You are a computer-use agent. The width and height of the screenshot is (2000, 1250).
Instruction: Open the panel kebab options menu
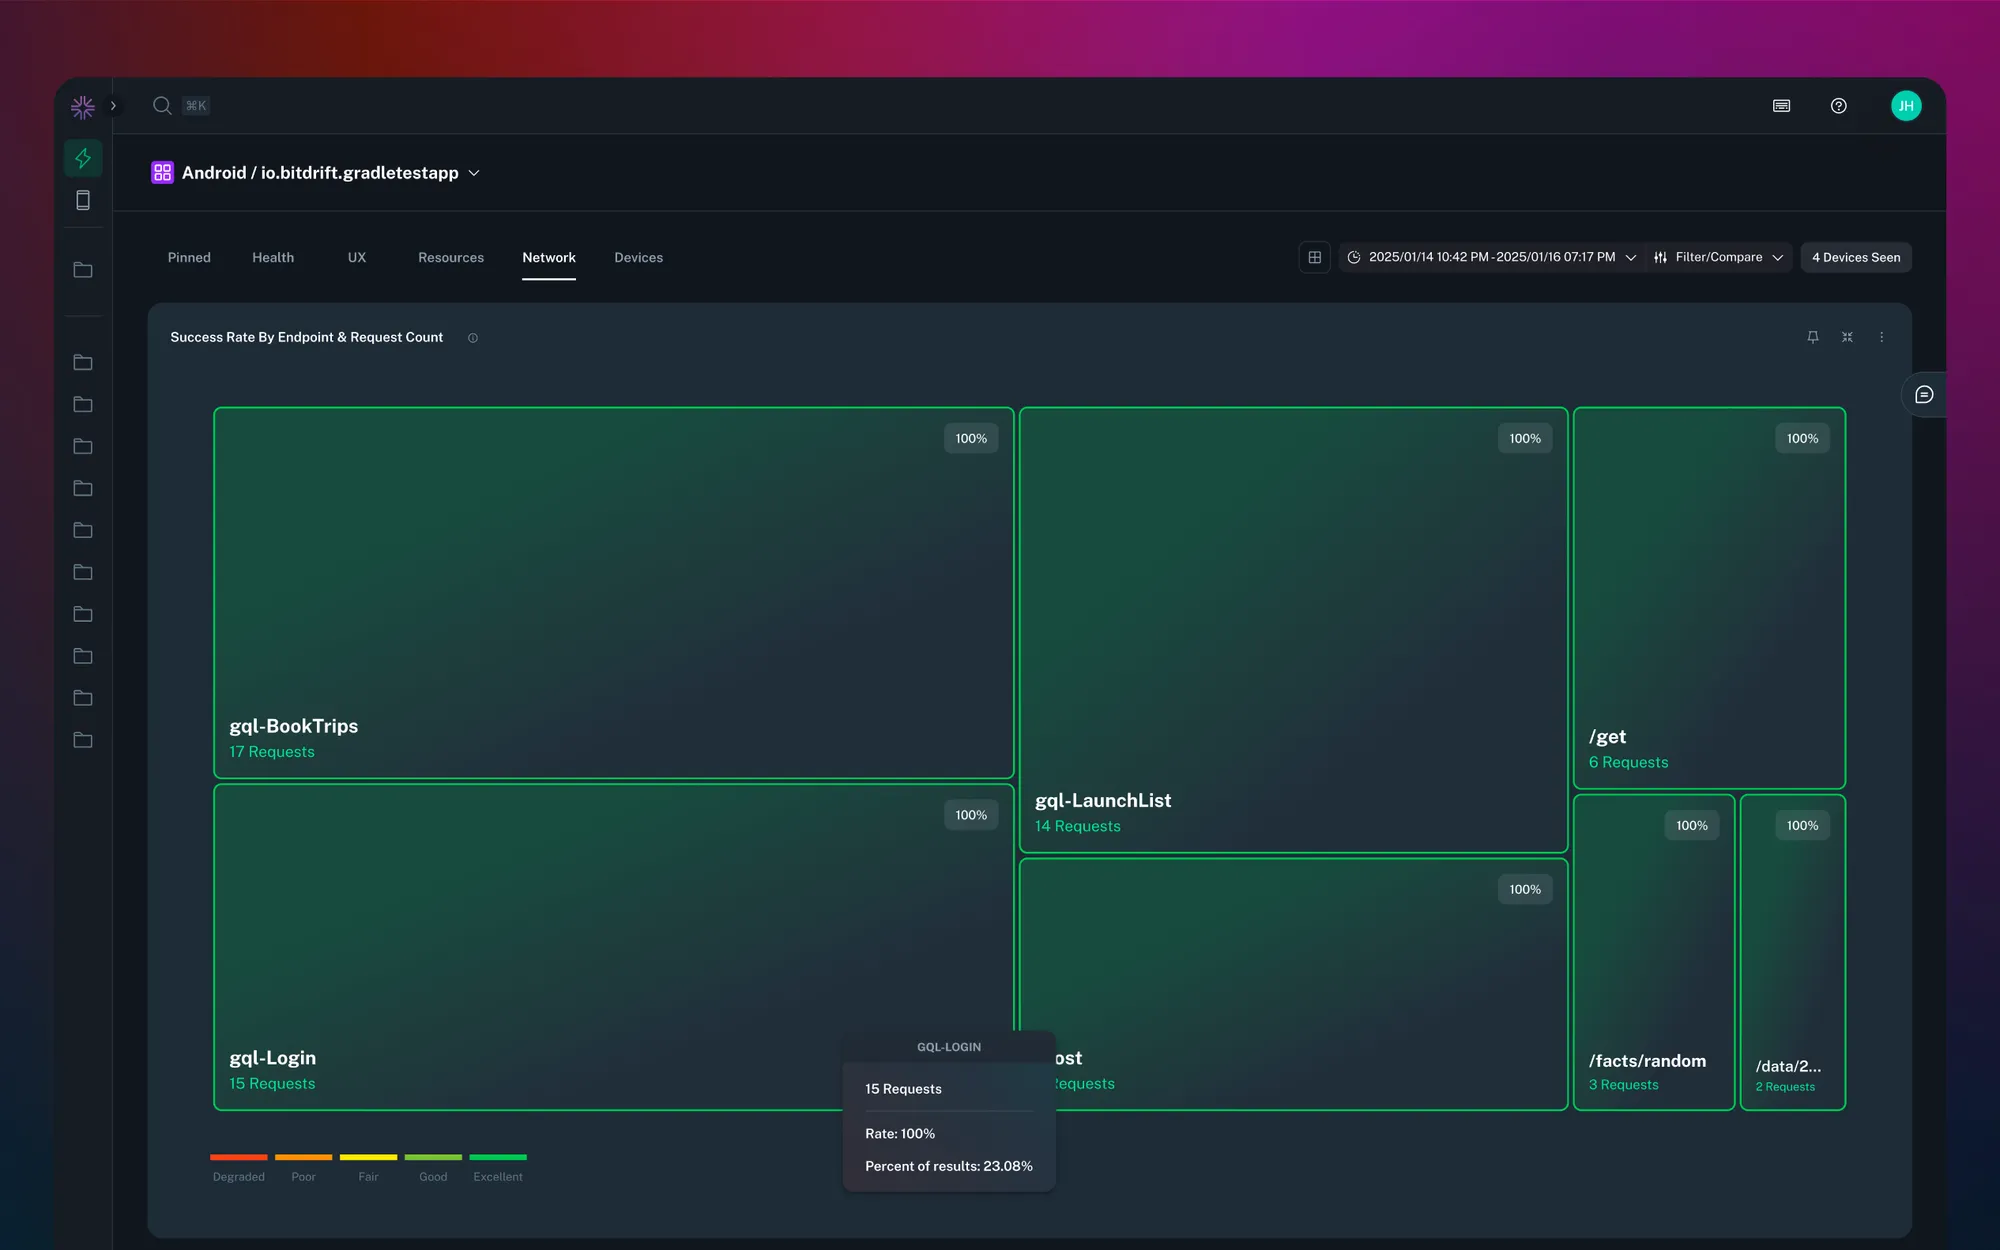click(1882, 337)
